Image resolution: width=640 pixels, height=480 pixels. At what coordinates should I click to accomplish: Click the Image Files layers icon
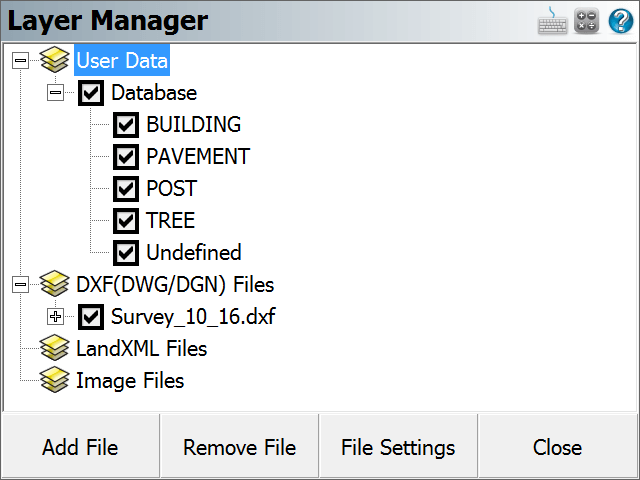(55, 380)
